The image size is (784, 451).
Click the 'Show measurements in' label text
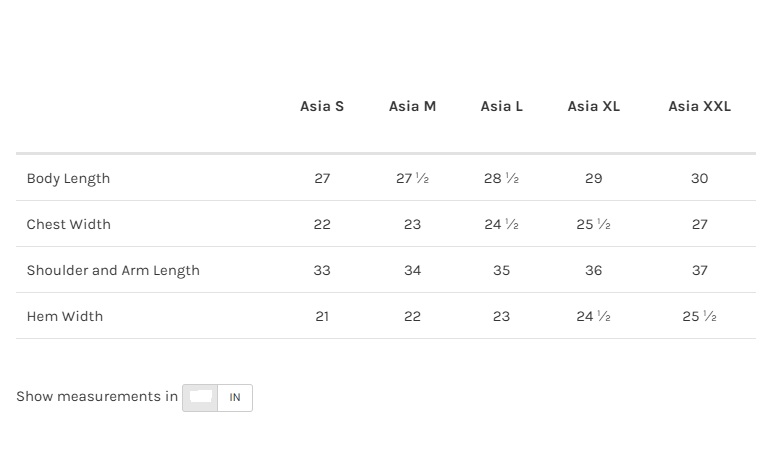[x=97, y=396]
